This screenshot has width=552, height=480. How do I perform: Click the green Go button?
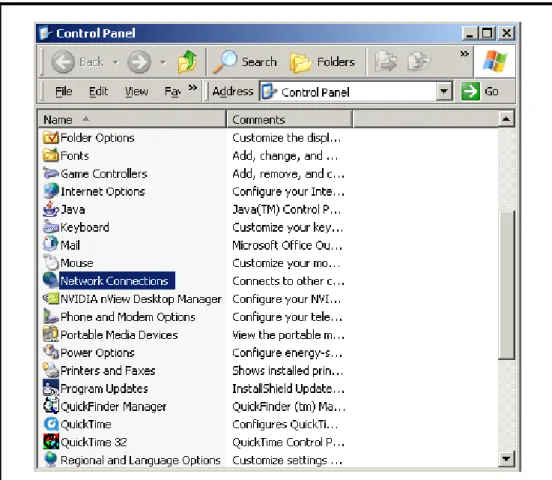click(x=480, y=92)
